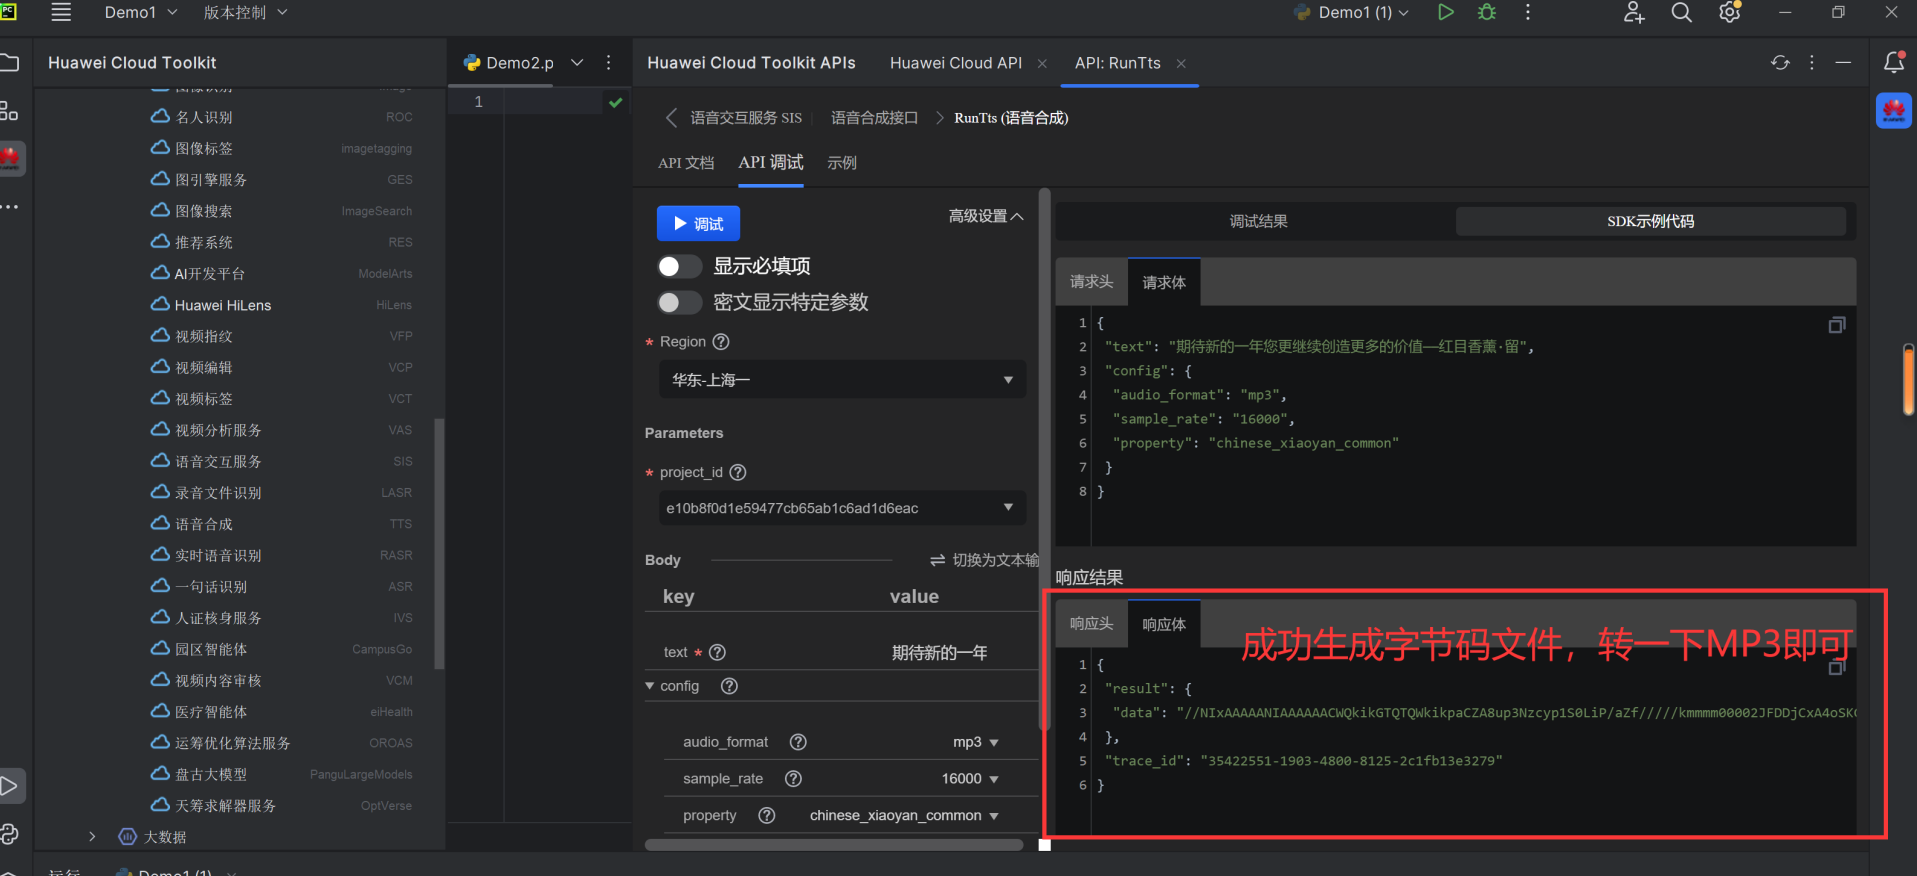The image size is (1917, 876).
Task: Open sample_rate 16000 dropdown
Action: tap(970, 779)
